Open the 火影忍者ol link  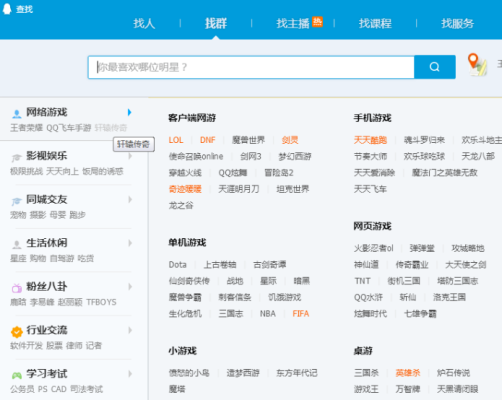(374, 248)
